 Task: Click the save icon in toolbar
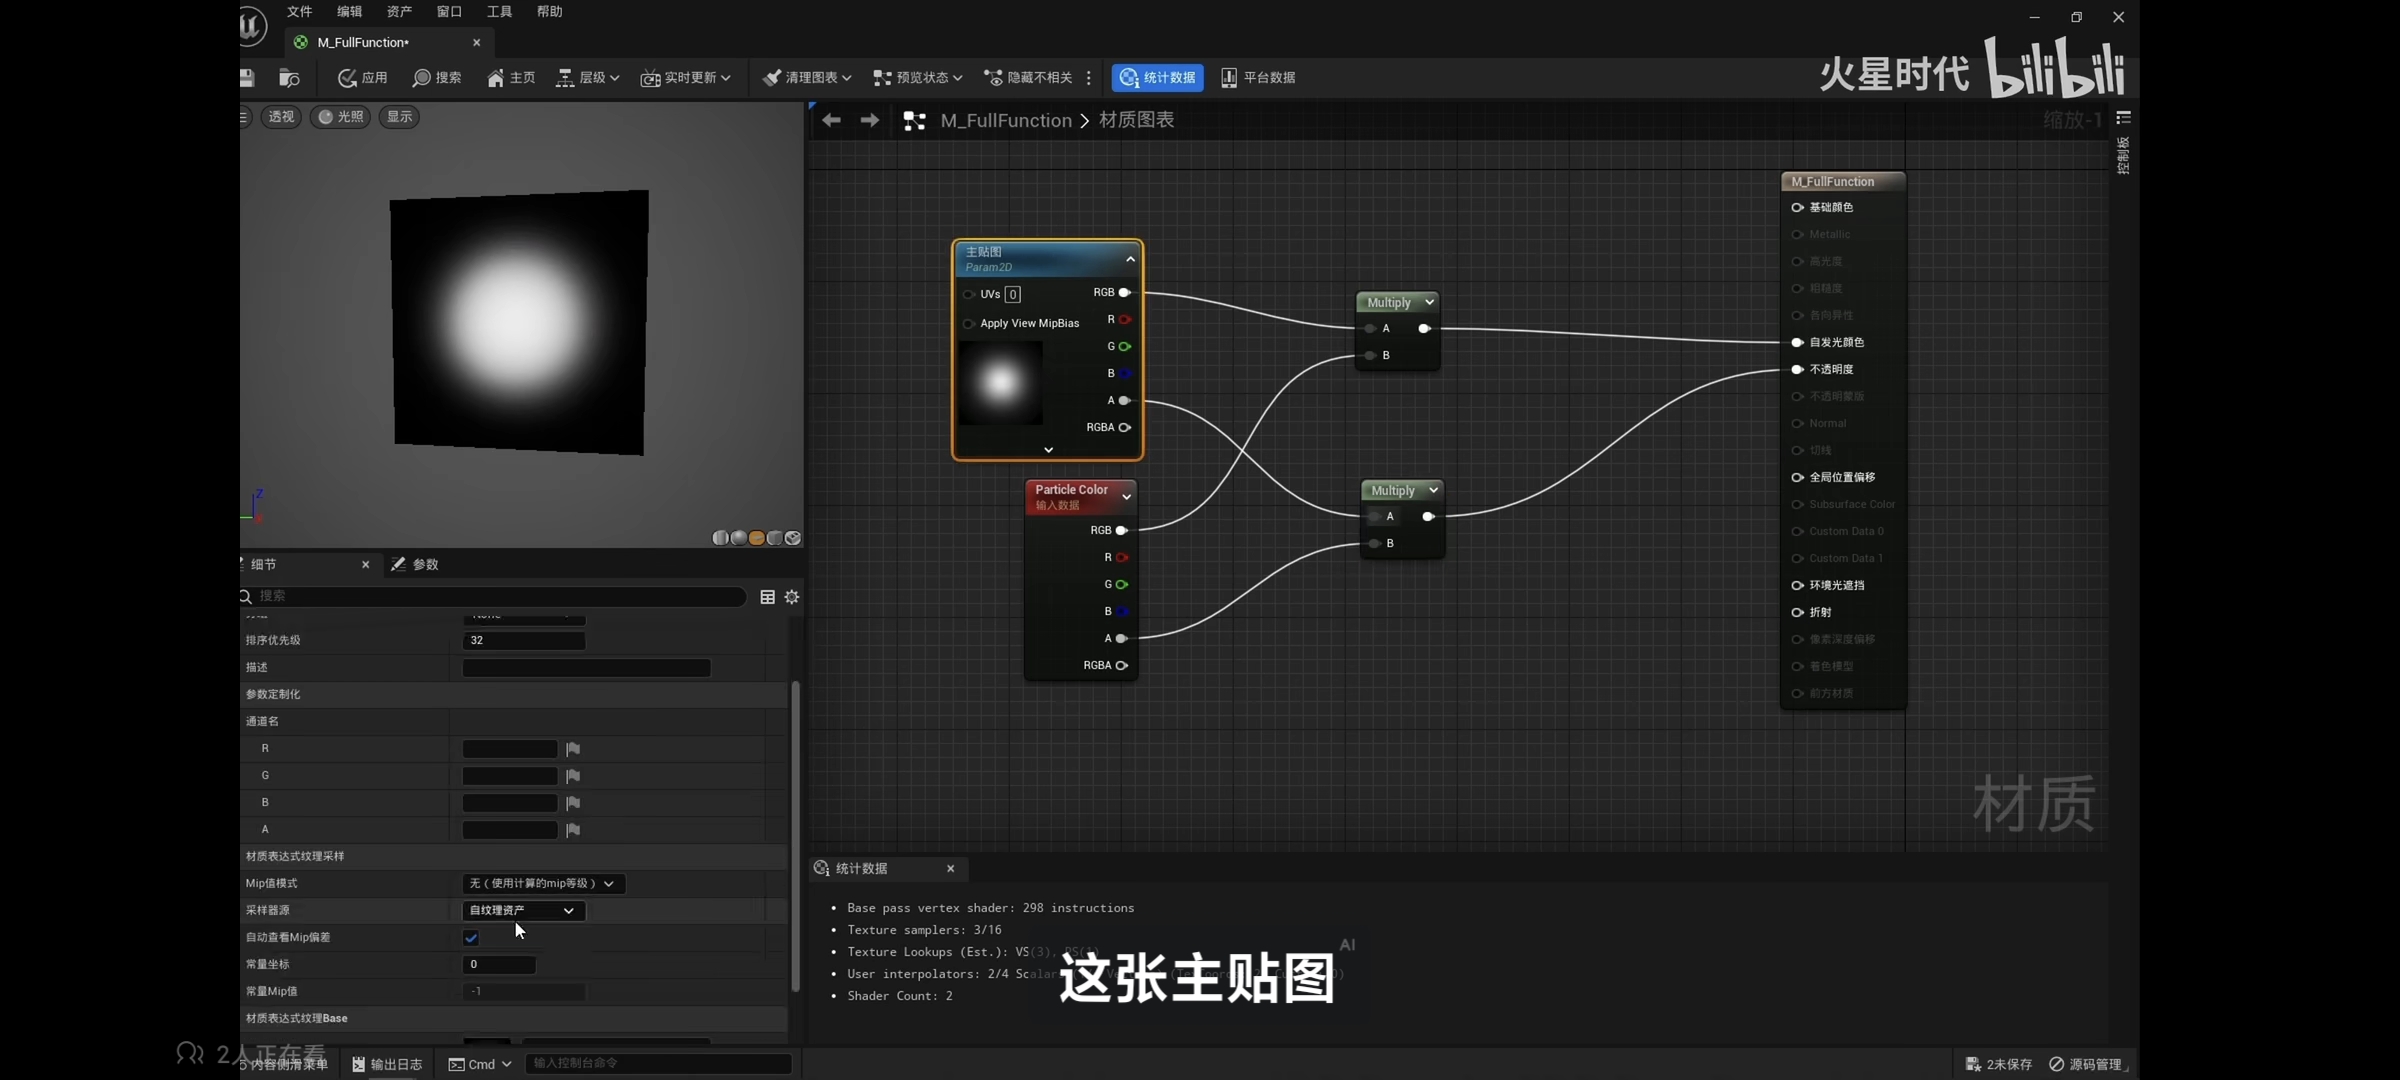click(247, 78)
